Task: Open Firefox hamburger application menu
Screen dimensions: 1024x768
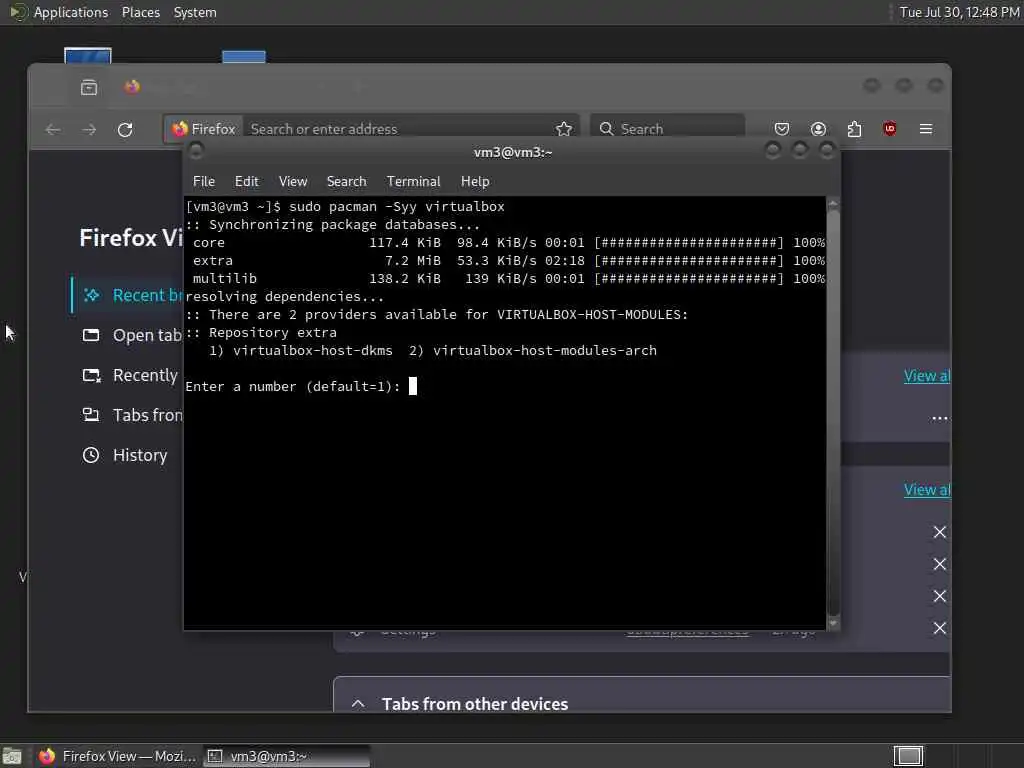Action: (x=926, y=129)
